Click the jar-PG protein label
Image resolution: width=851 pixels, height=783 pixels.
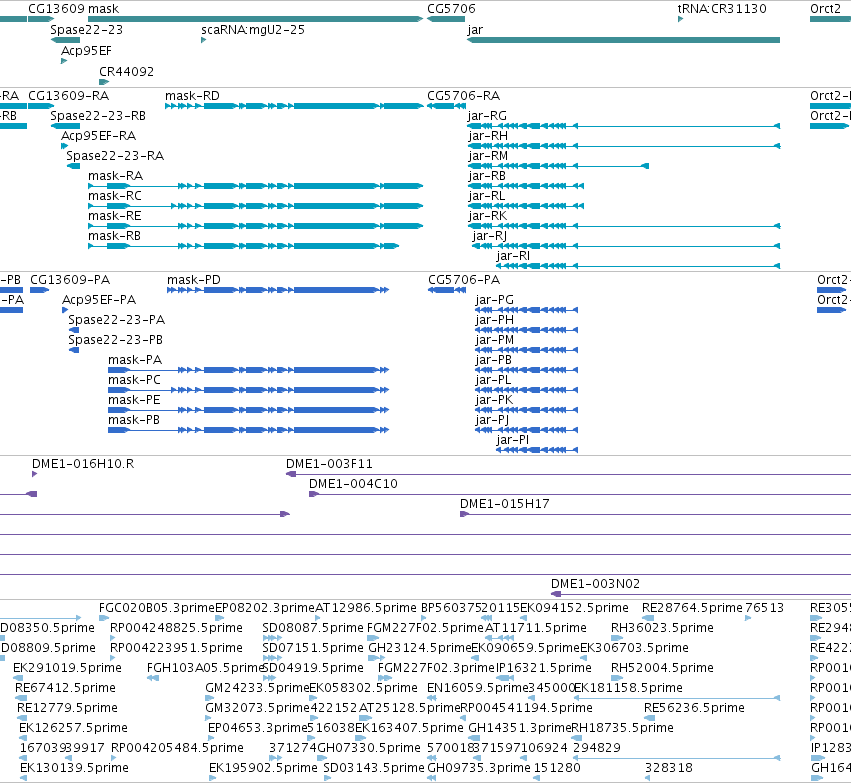(x=494, y=300)
